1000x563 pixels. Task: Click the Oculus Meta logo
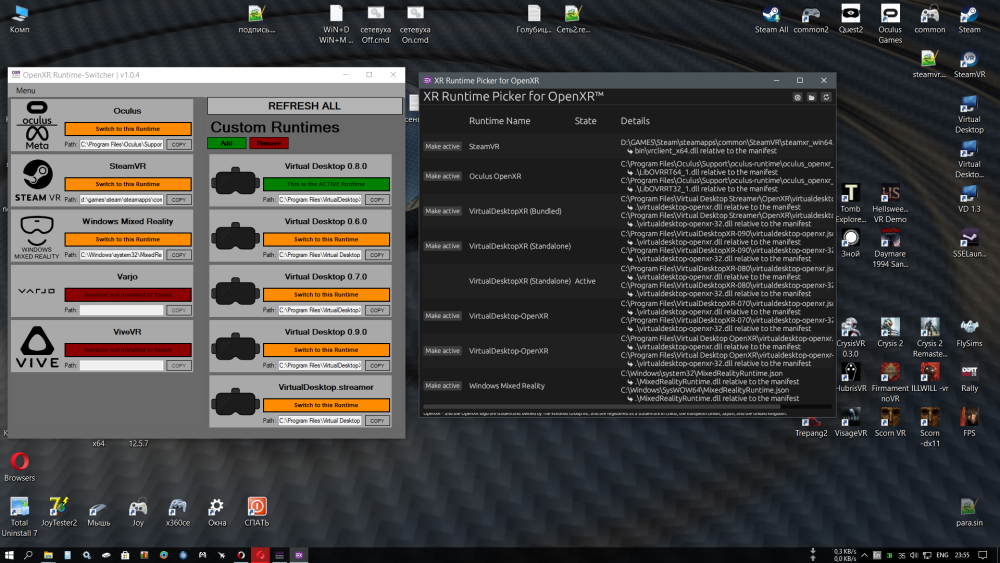point(37,125)
